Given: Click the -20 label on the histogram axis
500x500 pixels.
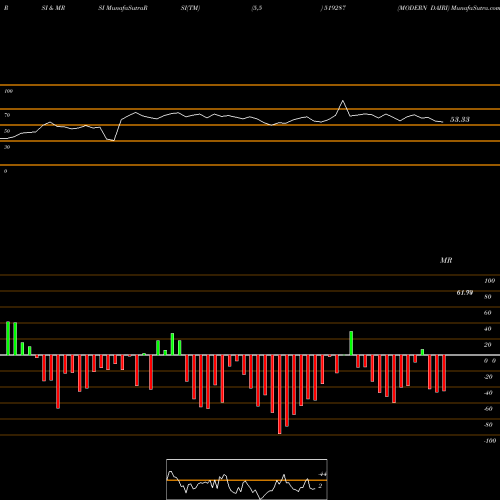Looking at the screenshot, I should point(488,377).
